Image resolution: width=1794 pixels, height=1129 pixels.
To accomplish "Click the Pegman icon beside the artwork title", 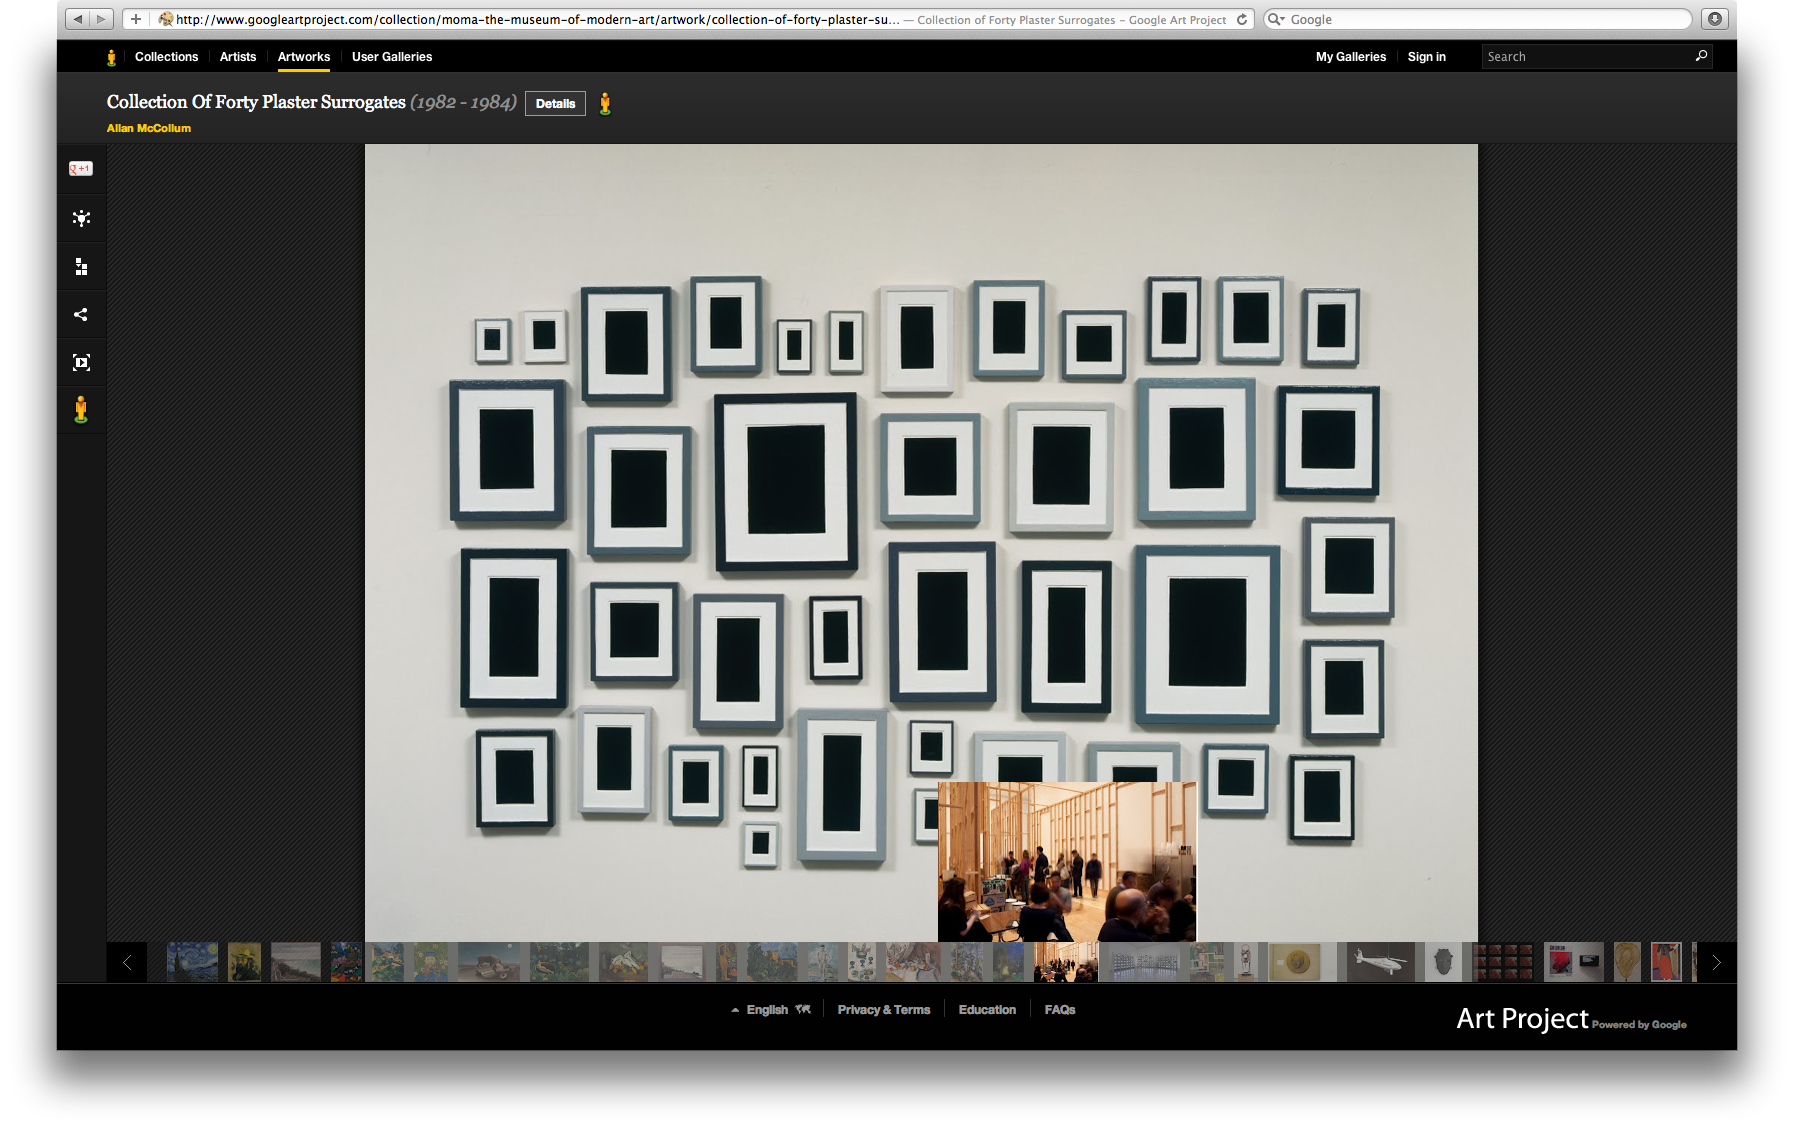I will [x=605, y=103].
